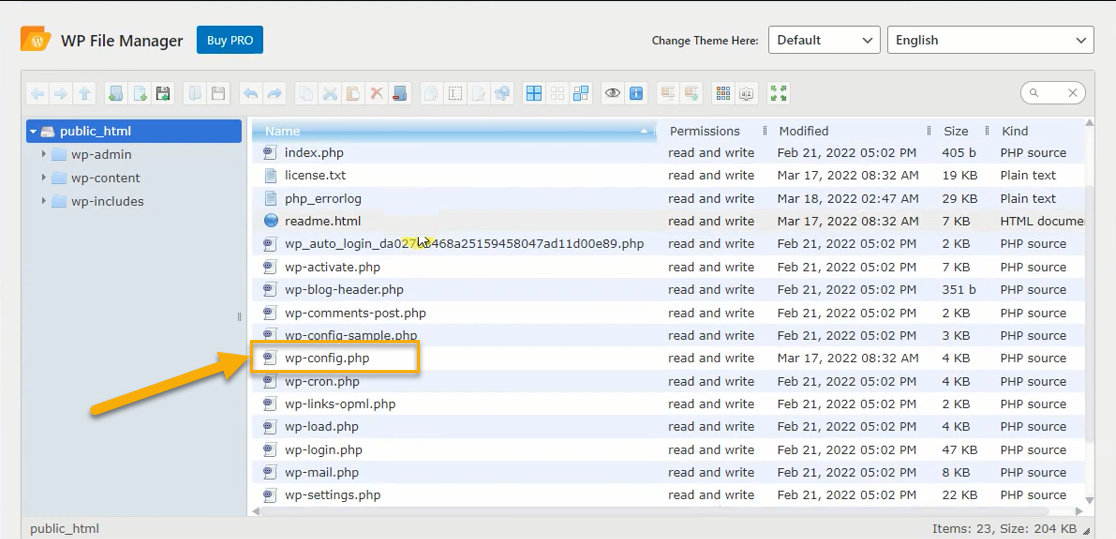Image resolution: width=1116 pixels, height=539 pixels.
Task: Expand the wp-admin folder arrow
Action: tap(44, 155)
